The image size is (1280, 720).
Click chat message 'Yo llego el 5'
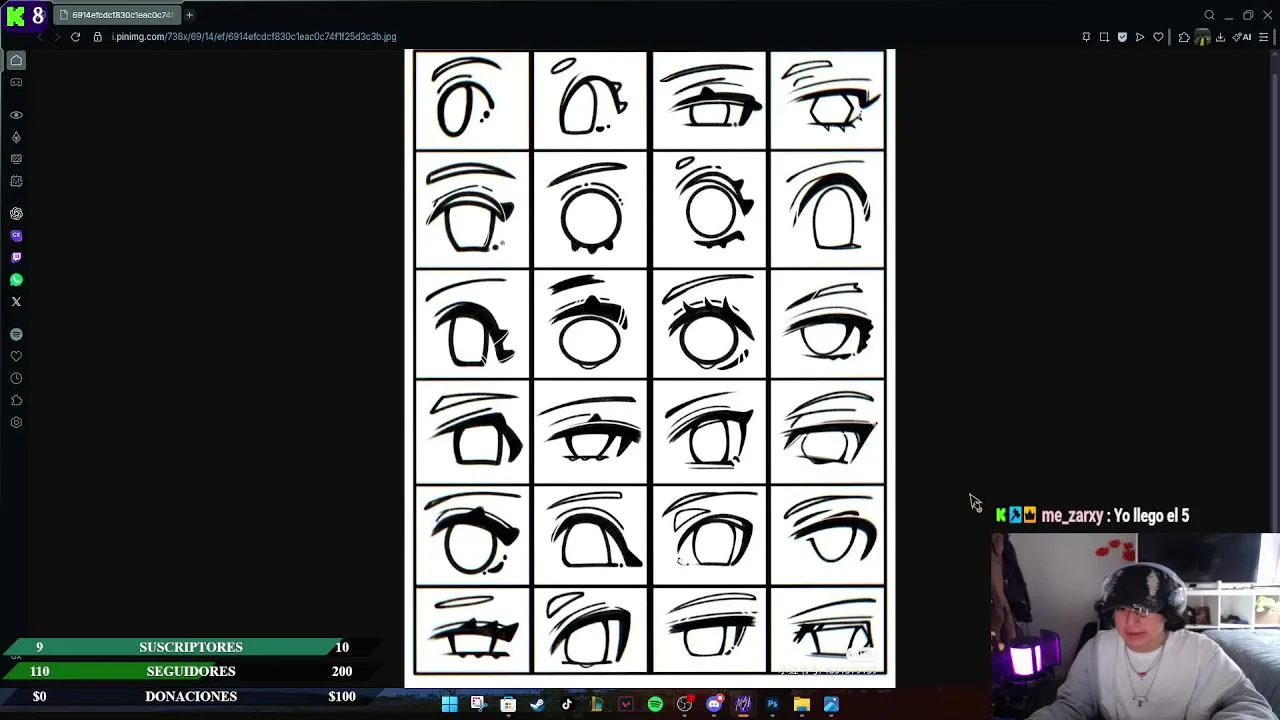pos(1151,516)
